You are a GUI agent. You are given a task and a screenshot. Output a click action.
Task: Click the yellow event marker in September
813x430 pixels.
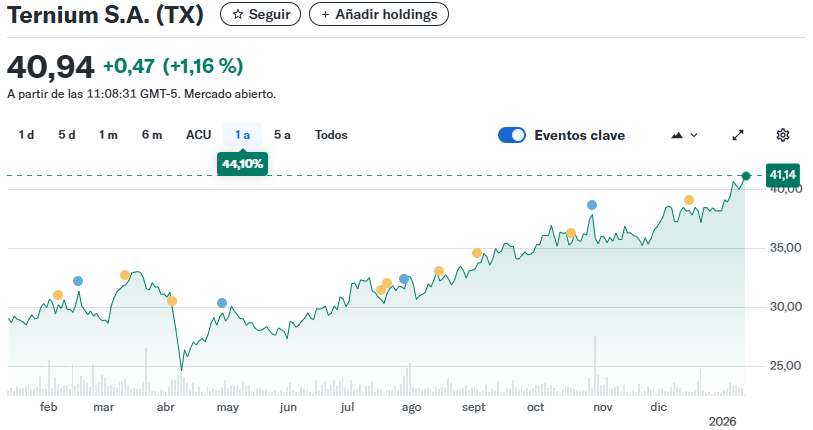(477, 253)
